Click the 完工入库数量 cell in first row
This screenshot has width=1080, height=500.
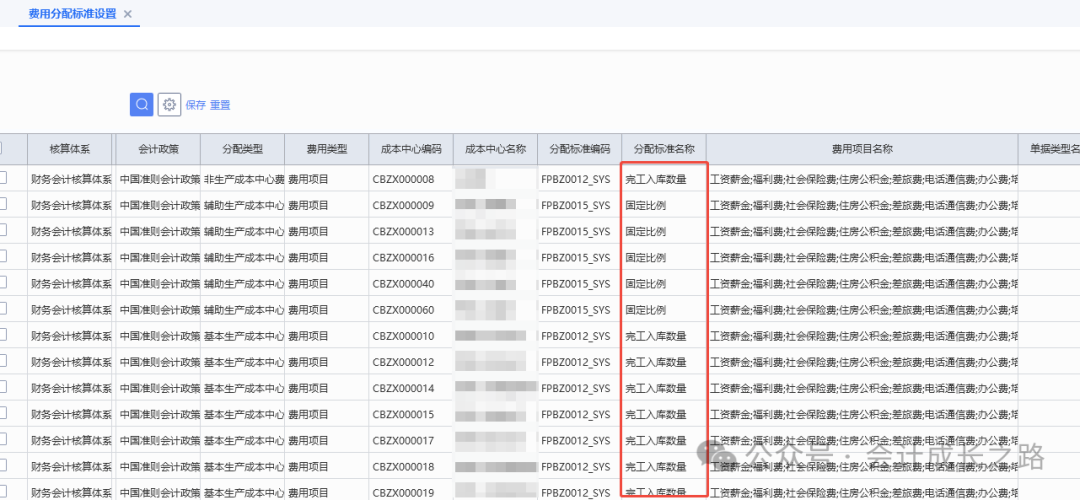656,179
